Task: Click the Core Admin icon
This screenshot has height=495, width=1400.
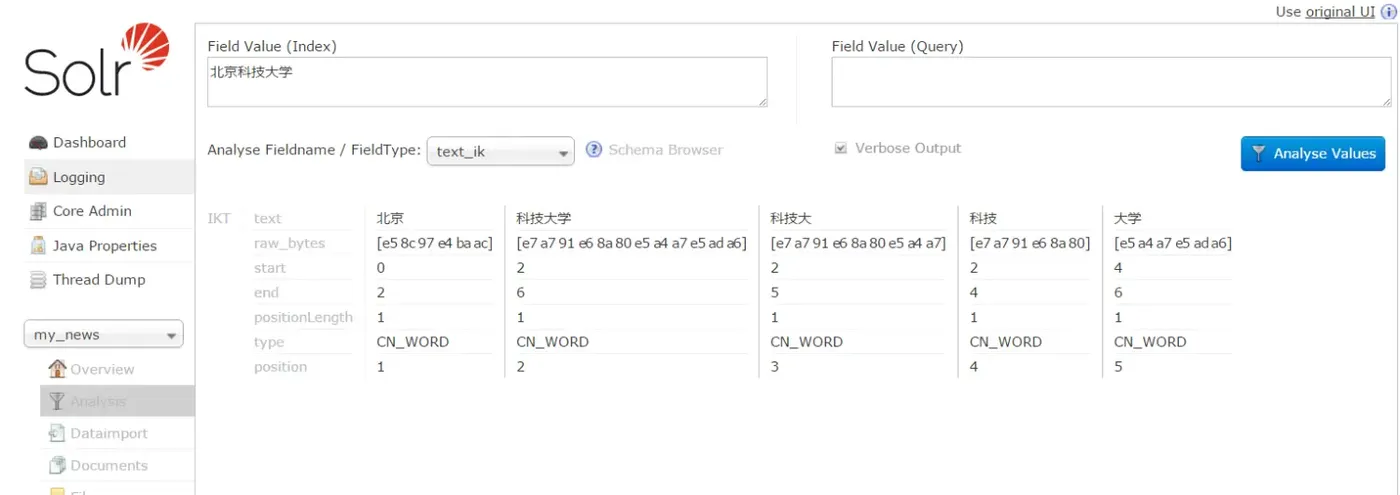Action: coord(38,211)
